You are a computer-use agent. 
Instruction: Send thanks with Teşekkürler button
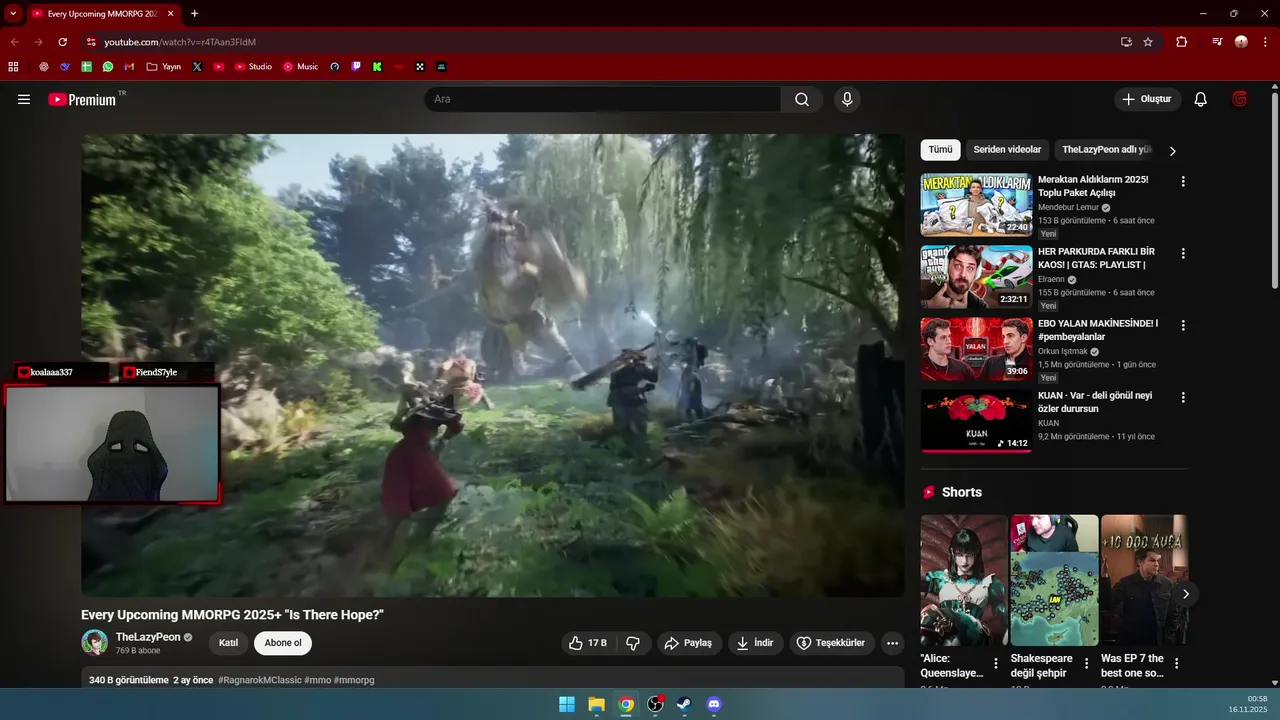click(832, 643)
